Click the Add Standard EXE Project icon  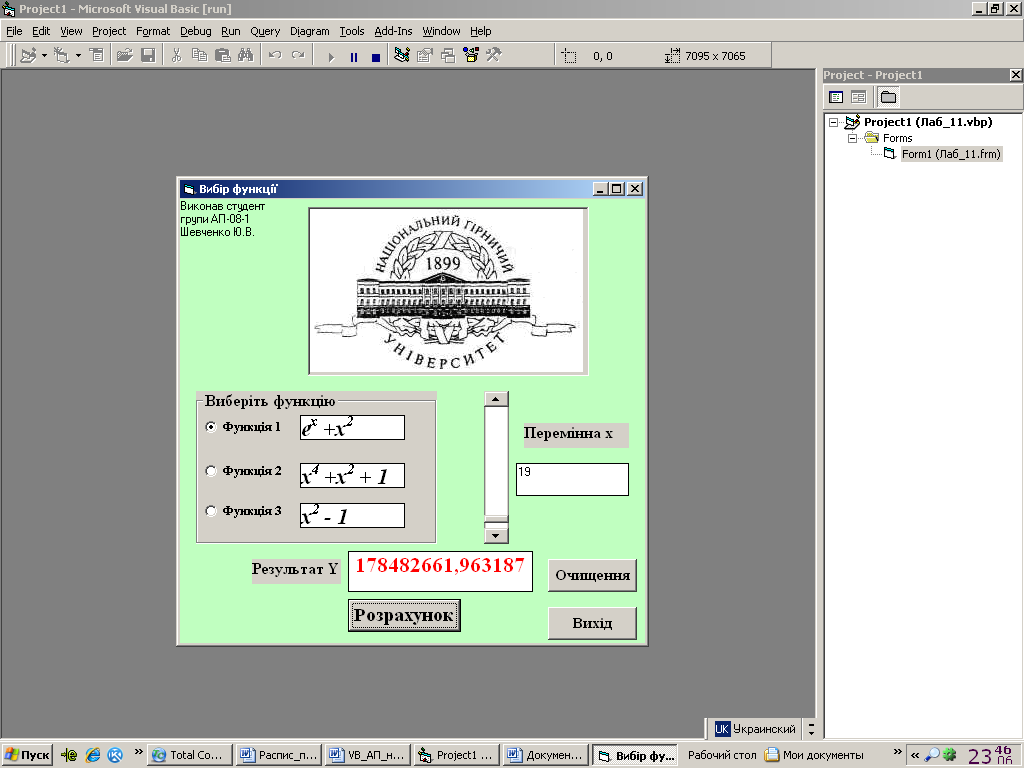27,56
